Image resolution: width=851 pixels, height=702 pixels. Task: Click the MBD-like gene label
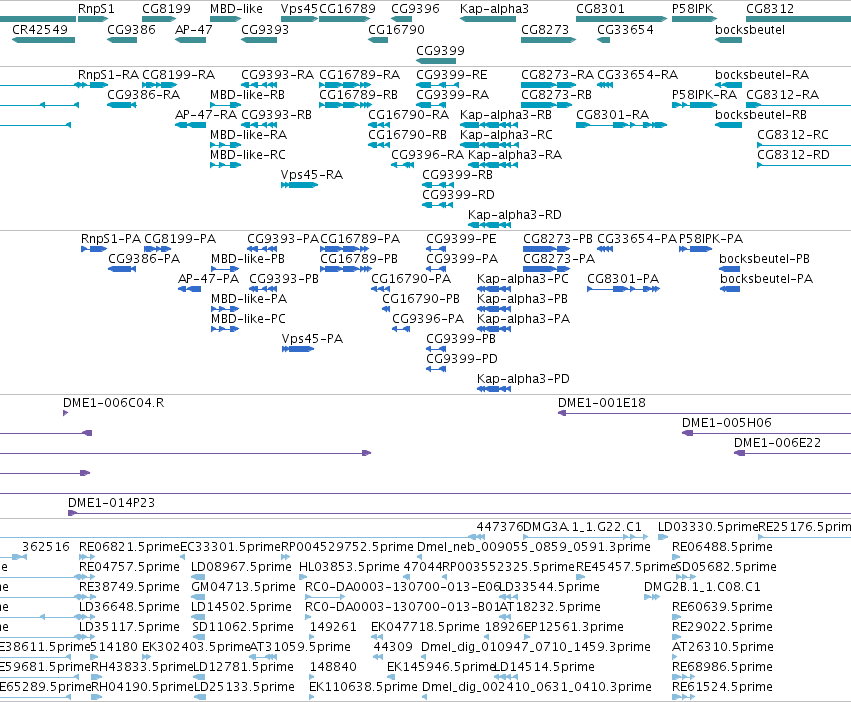236,9
